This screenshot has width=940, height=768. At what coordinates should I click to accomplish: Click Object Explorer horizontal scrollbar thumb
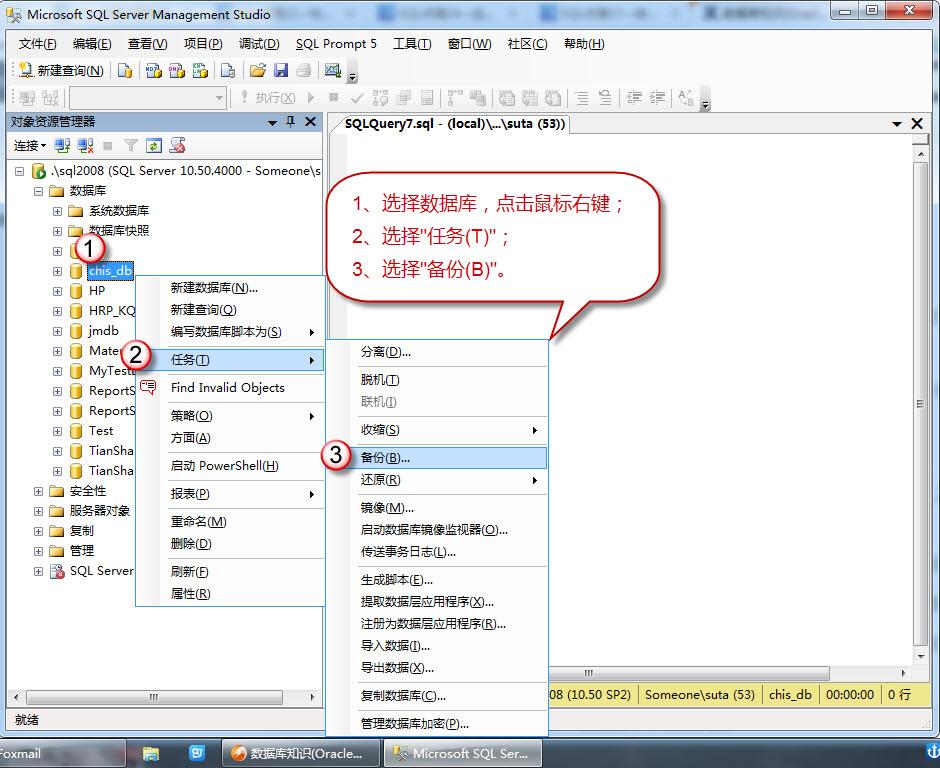[x=155, y=697]
